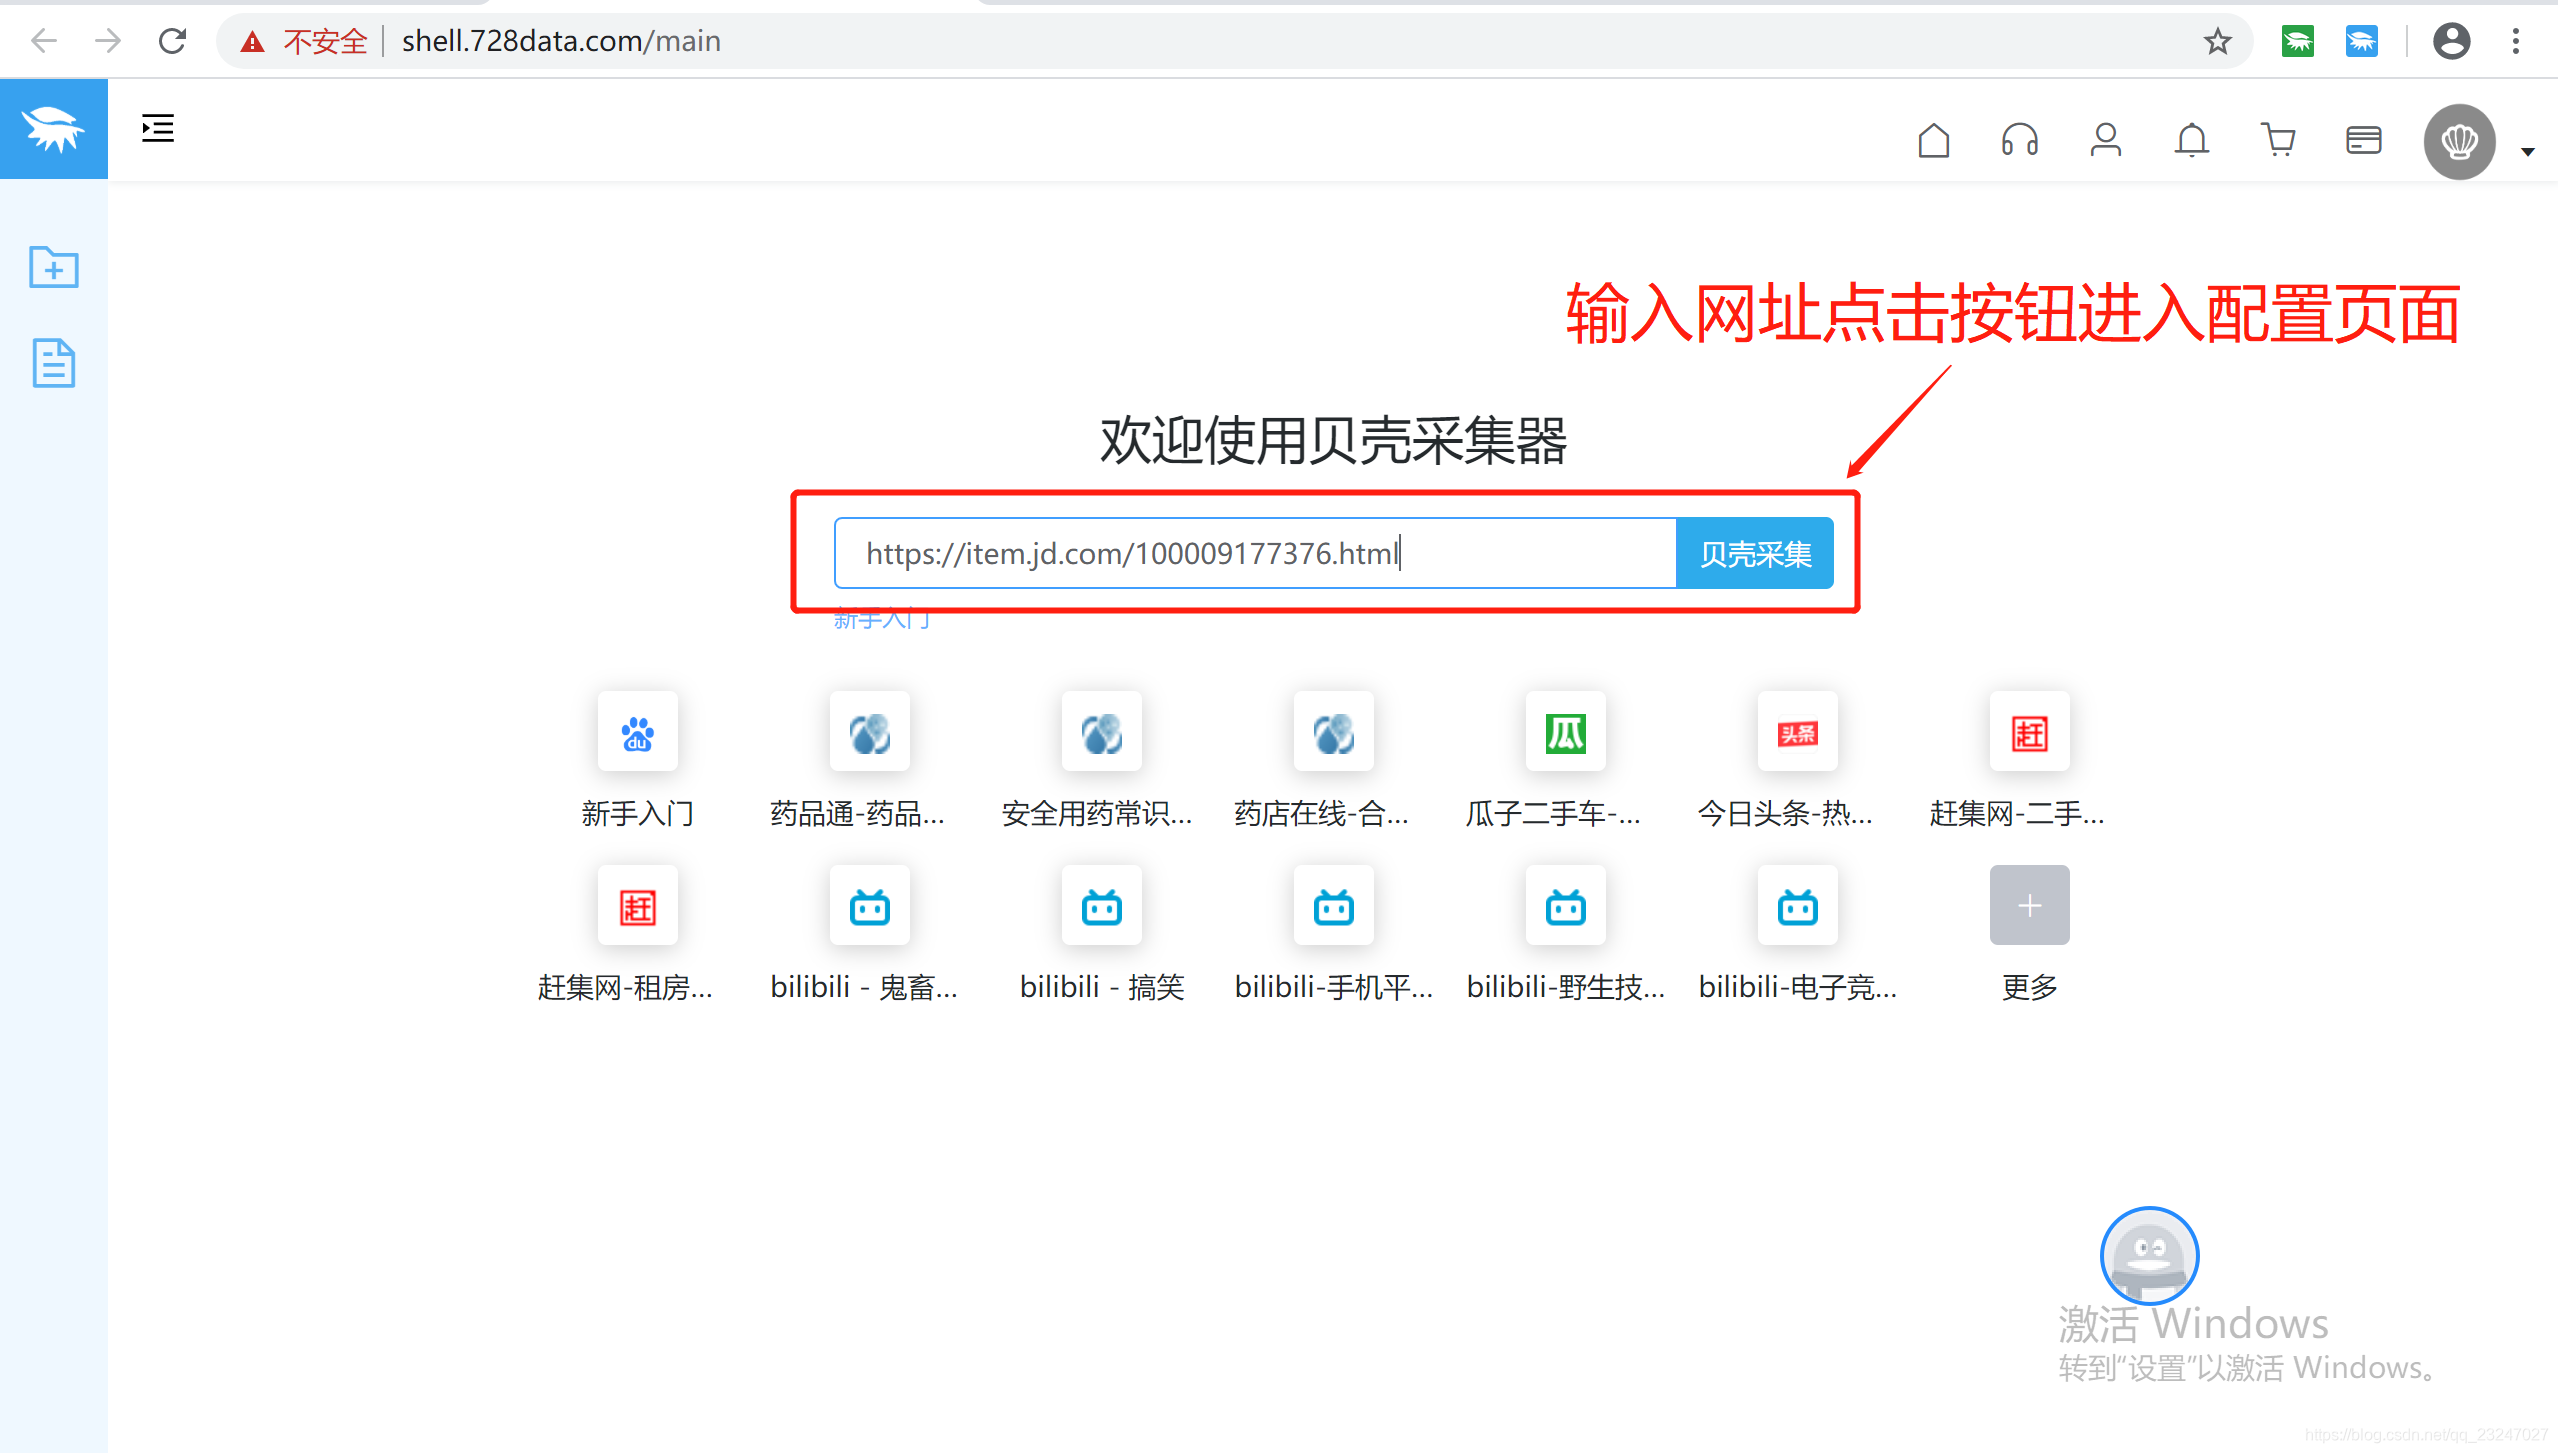
Task: Go back with browser back arrow
Action: pos(44,41)
